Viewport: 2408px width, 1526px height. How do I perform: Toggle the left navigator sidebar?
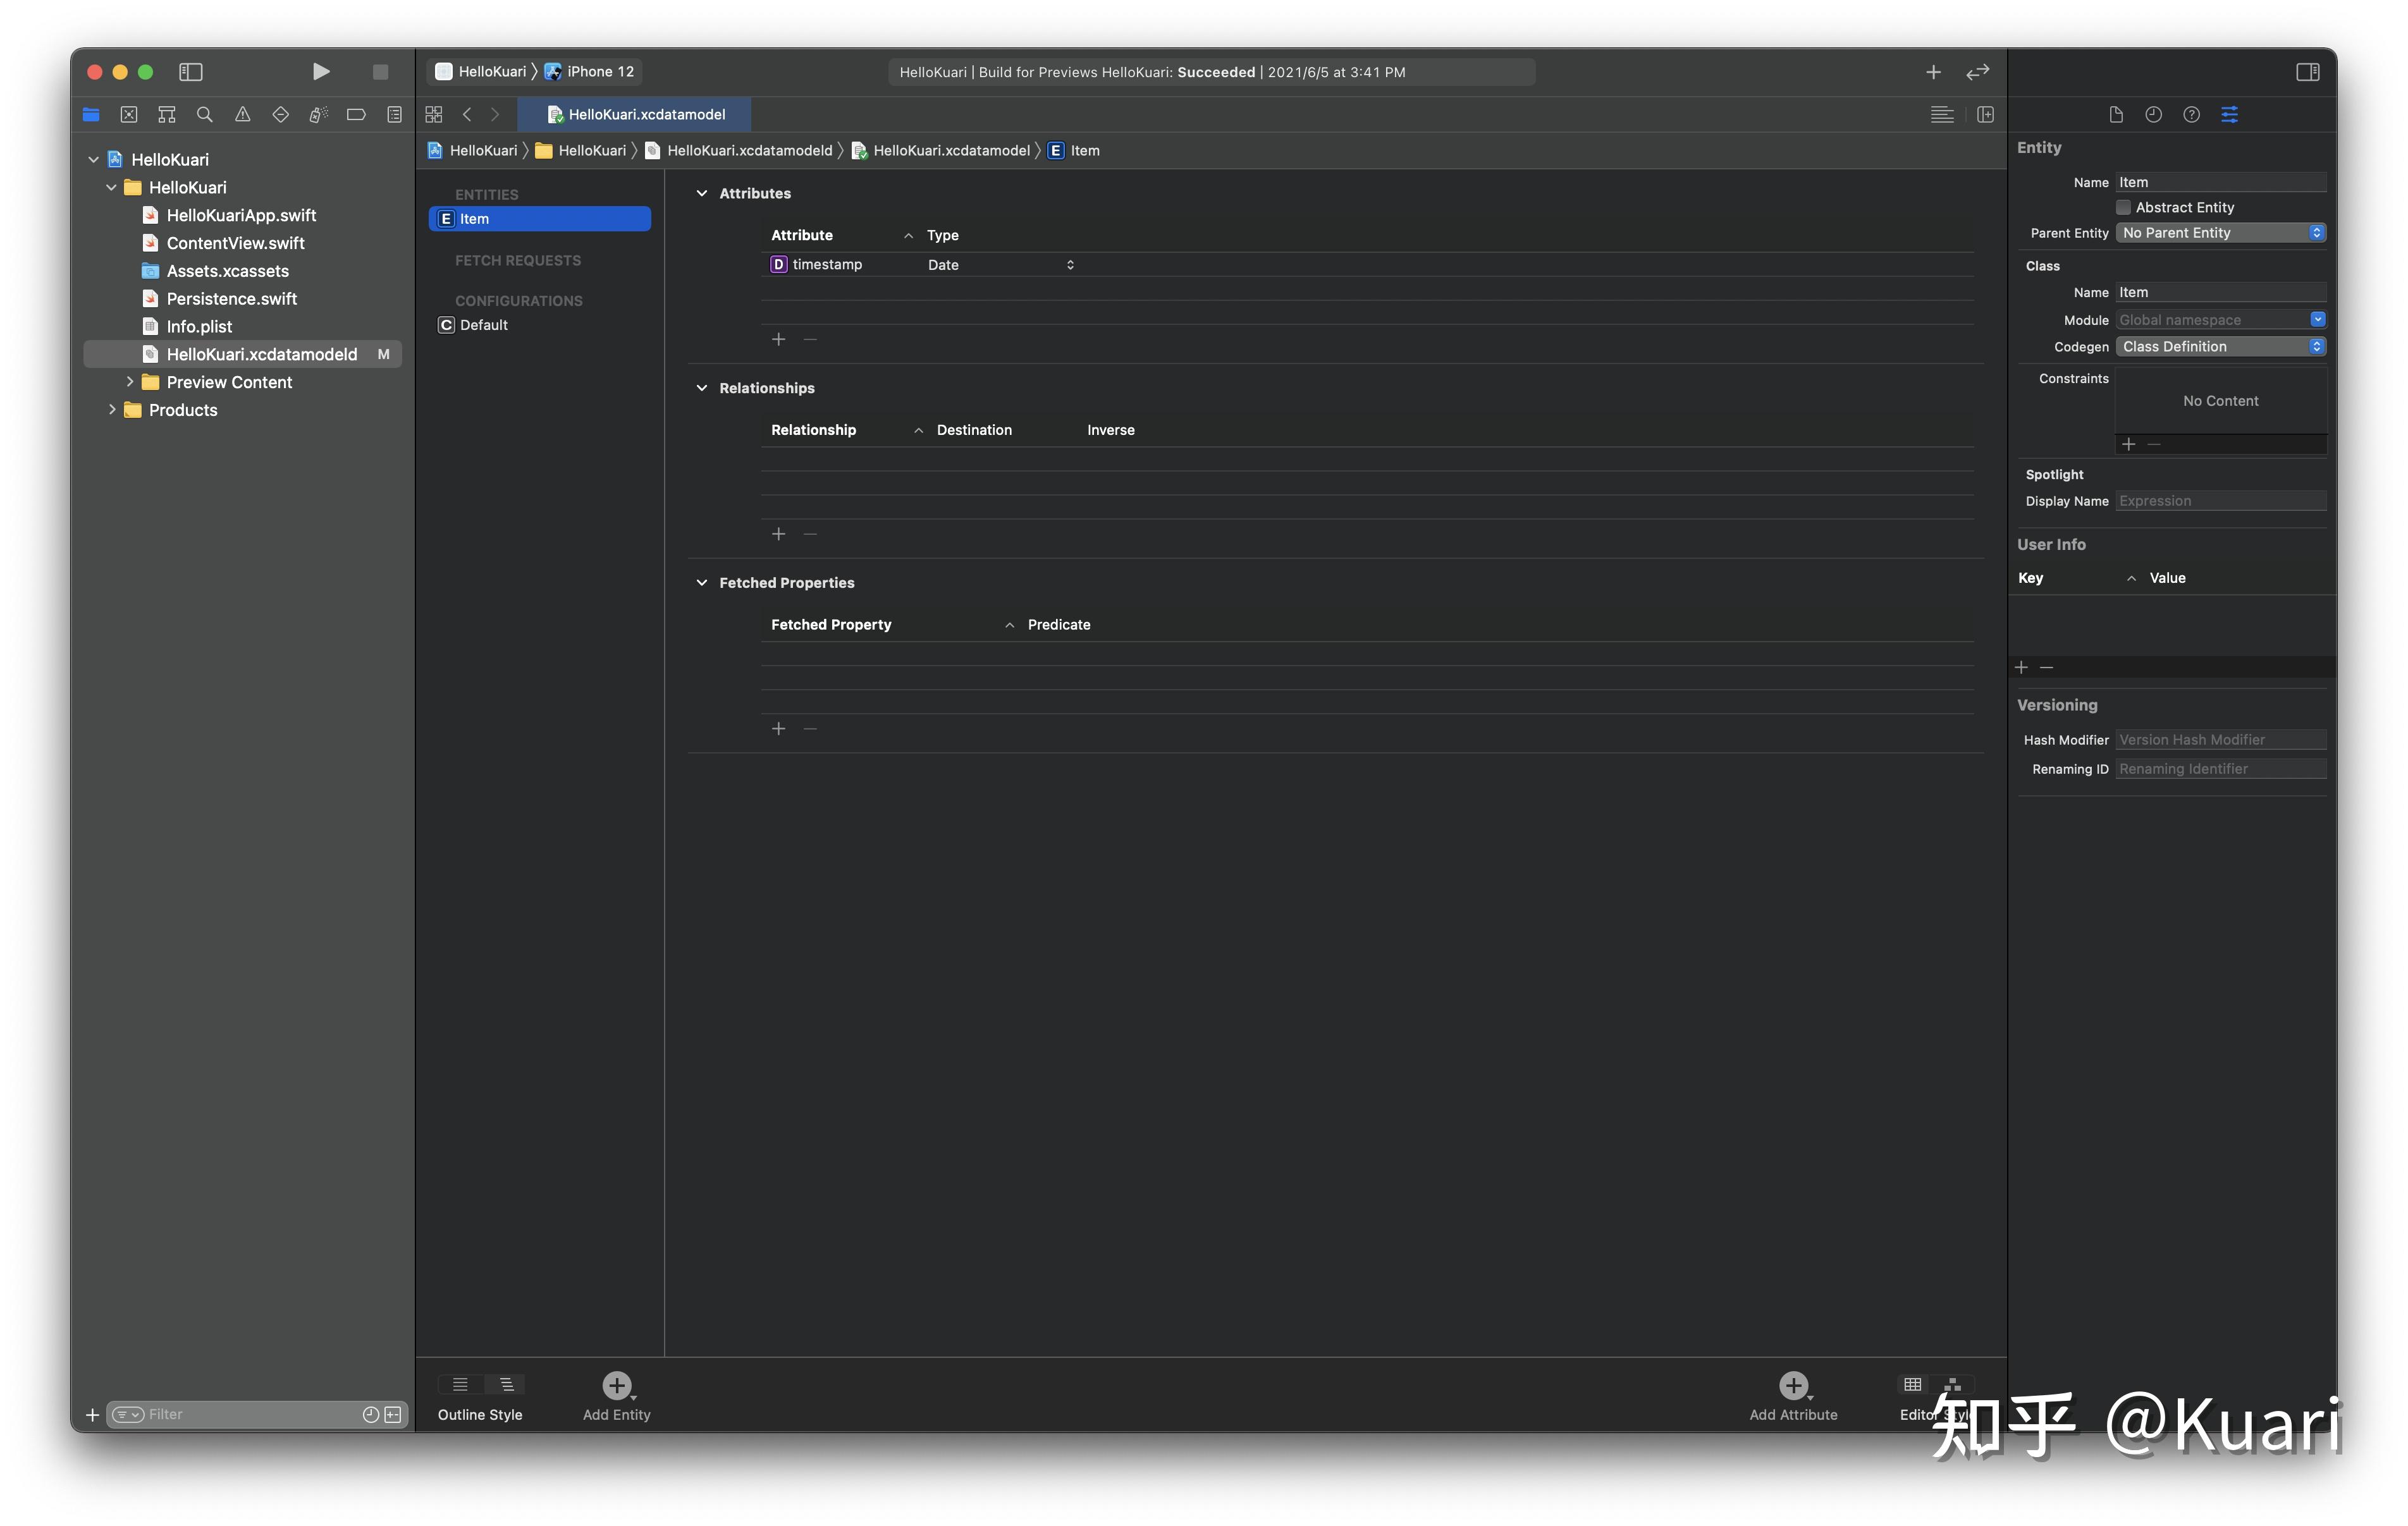[x=190, y=71]
